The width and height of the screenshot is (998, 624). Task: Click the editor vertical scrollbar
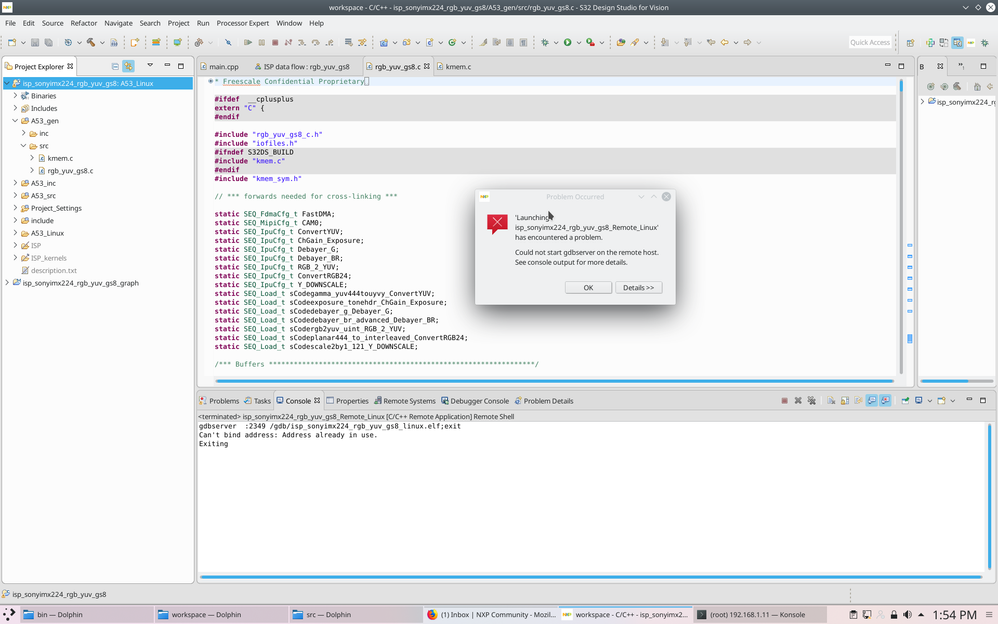pos(901,226)
